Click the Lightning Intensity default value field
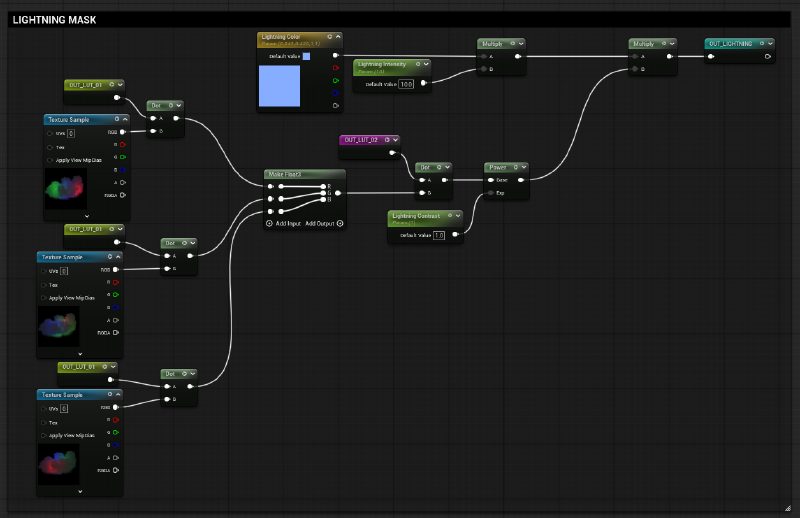The width and height of the screenshot is (800, 518). click(406, 84)
